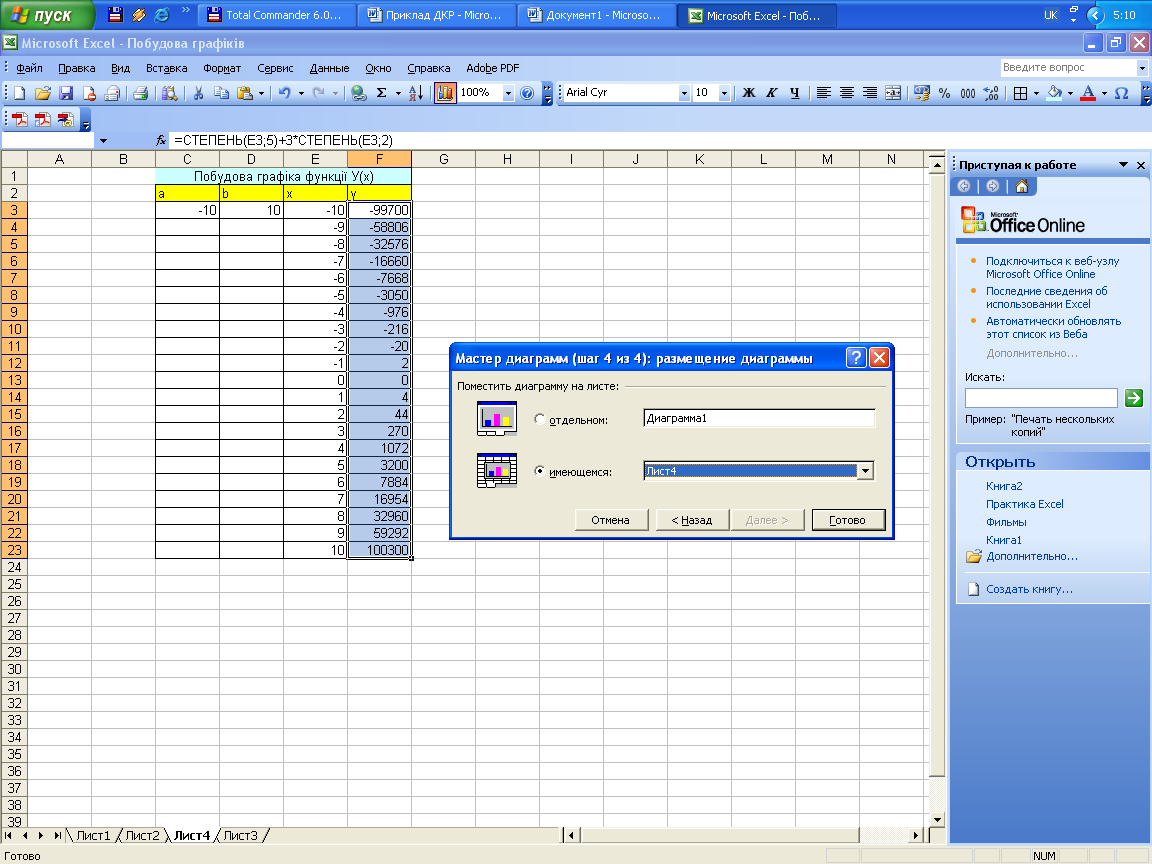Click the AutoSum sigma icon
The height and width of the screenshot is (864, 1152).
[381, 93]
